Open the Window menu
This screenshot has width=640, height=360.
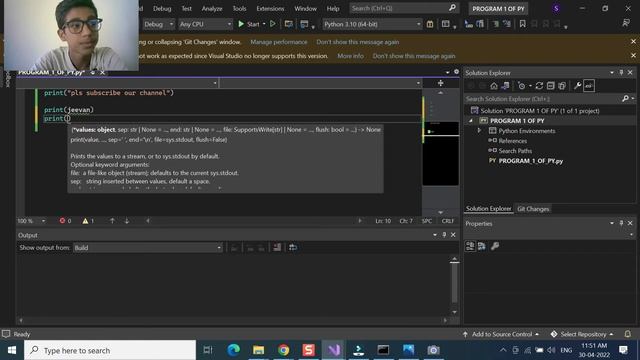pos(305,9)
